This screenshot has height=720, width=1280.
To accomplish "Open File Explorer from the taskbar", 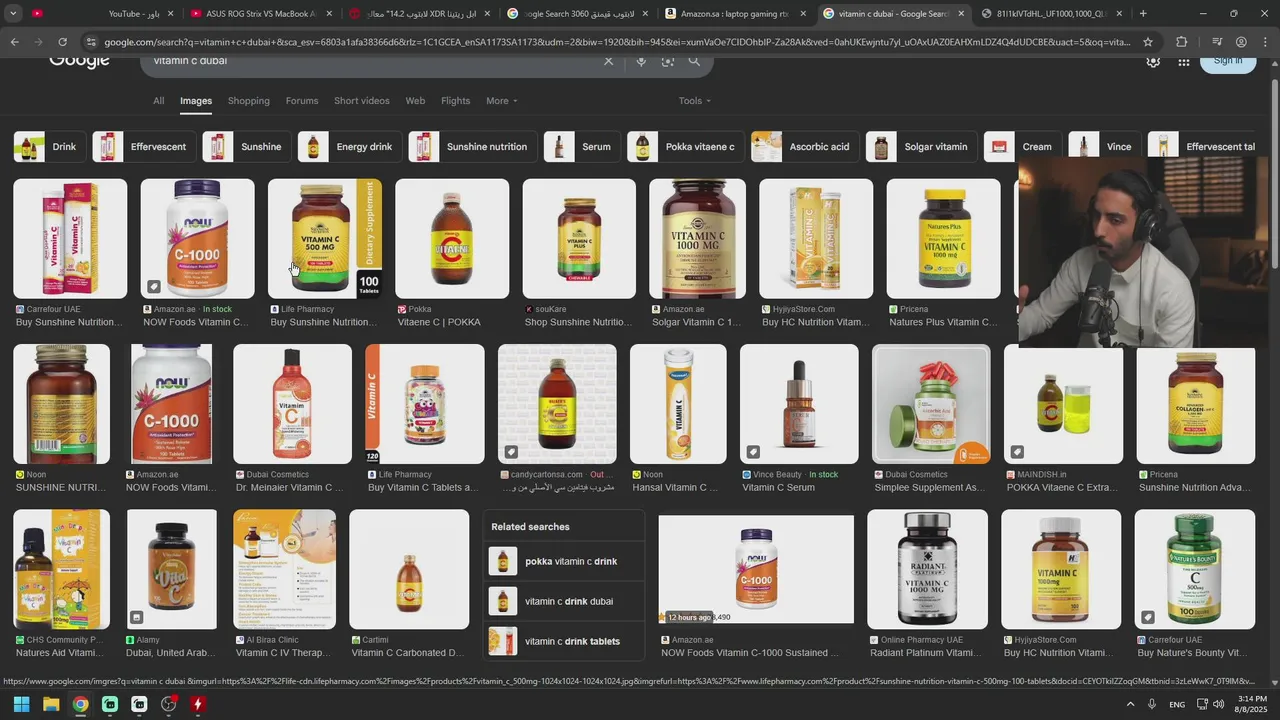I will (51, 704).
